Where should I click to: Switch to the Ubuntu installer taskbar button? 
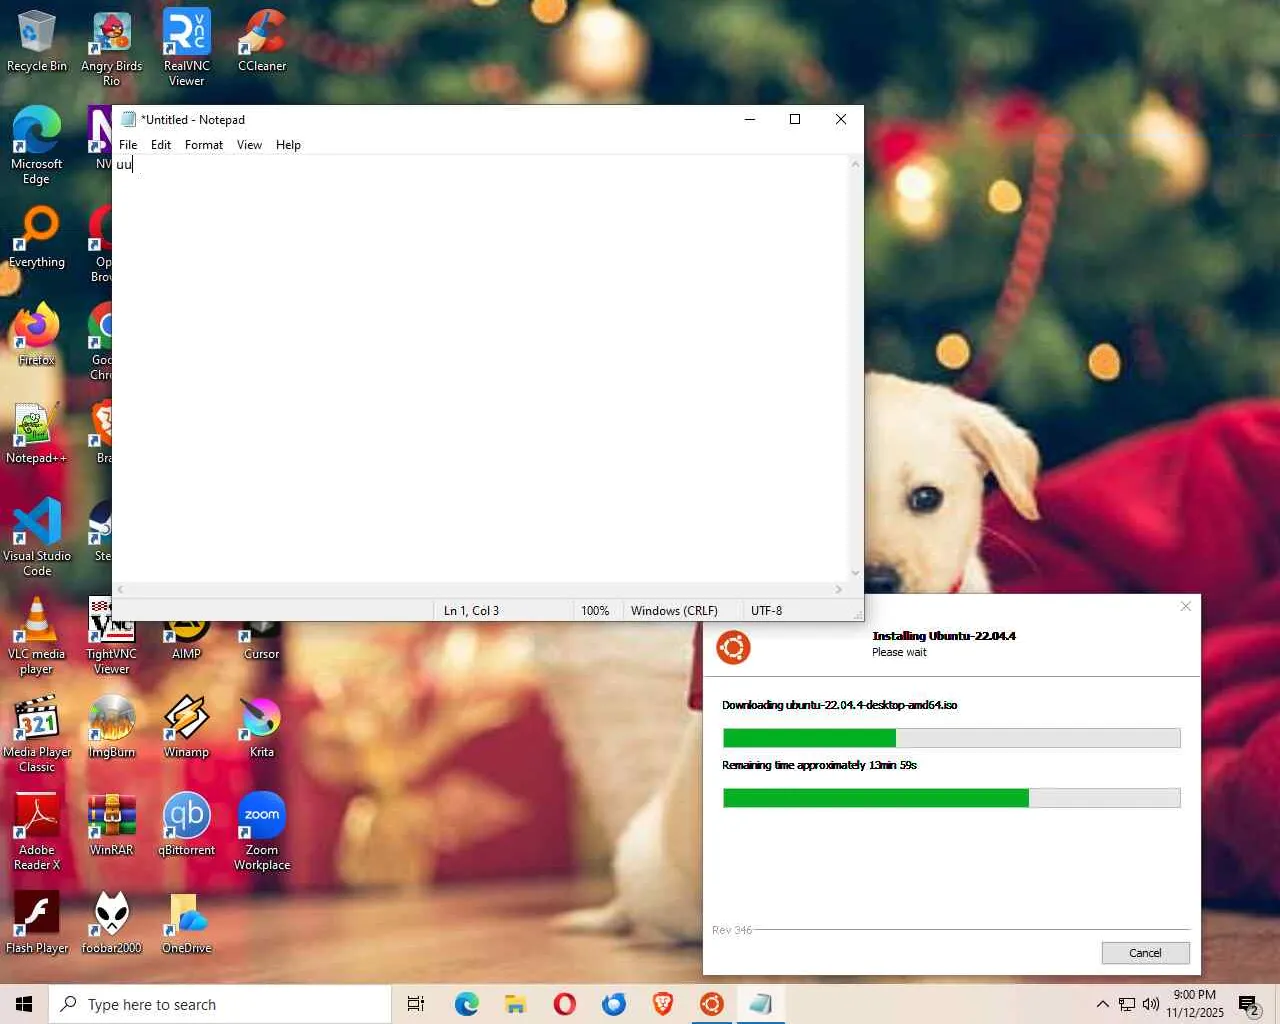click(x=712, y=1004)
